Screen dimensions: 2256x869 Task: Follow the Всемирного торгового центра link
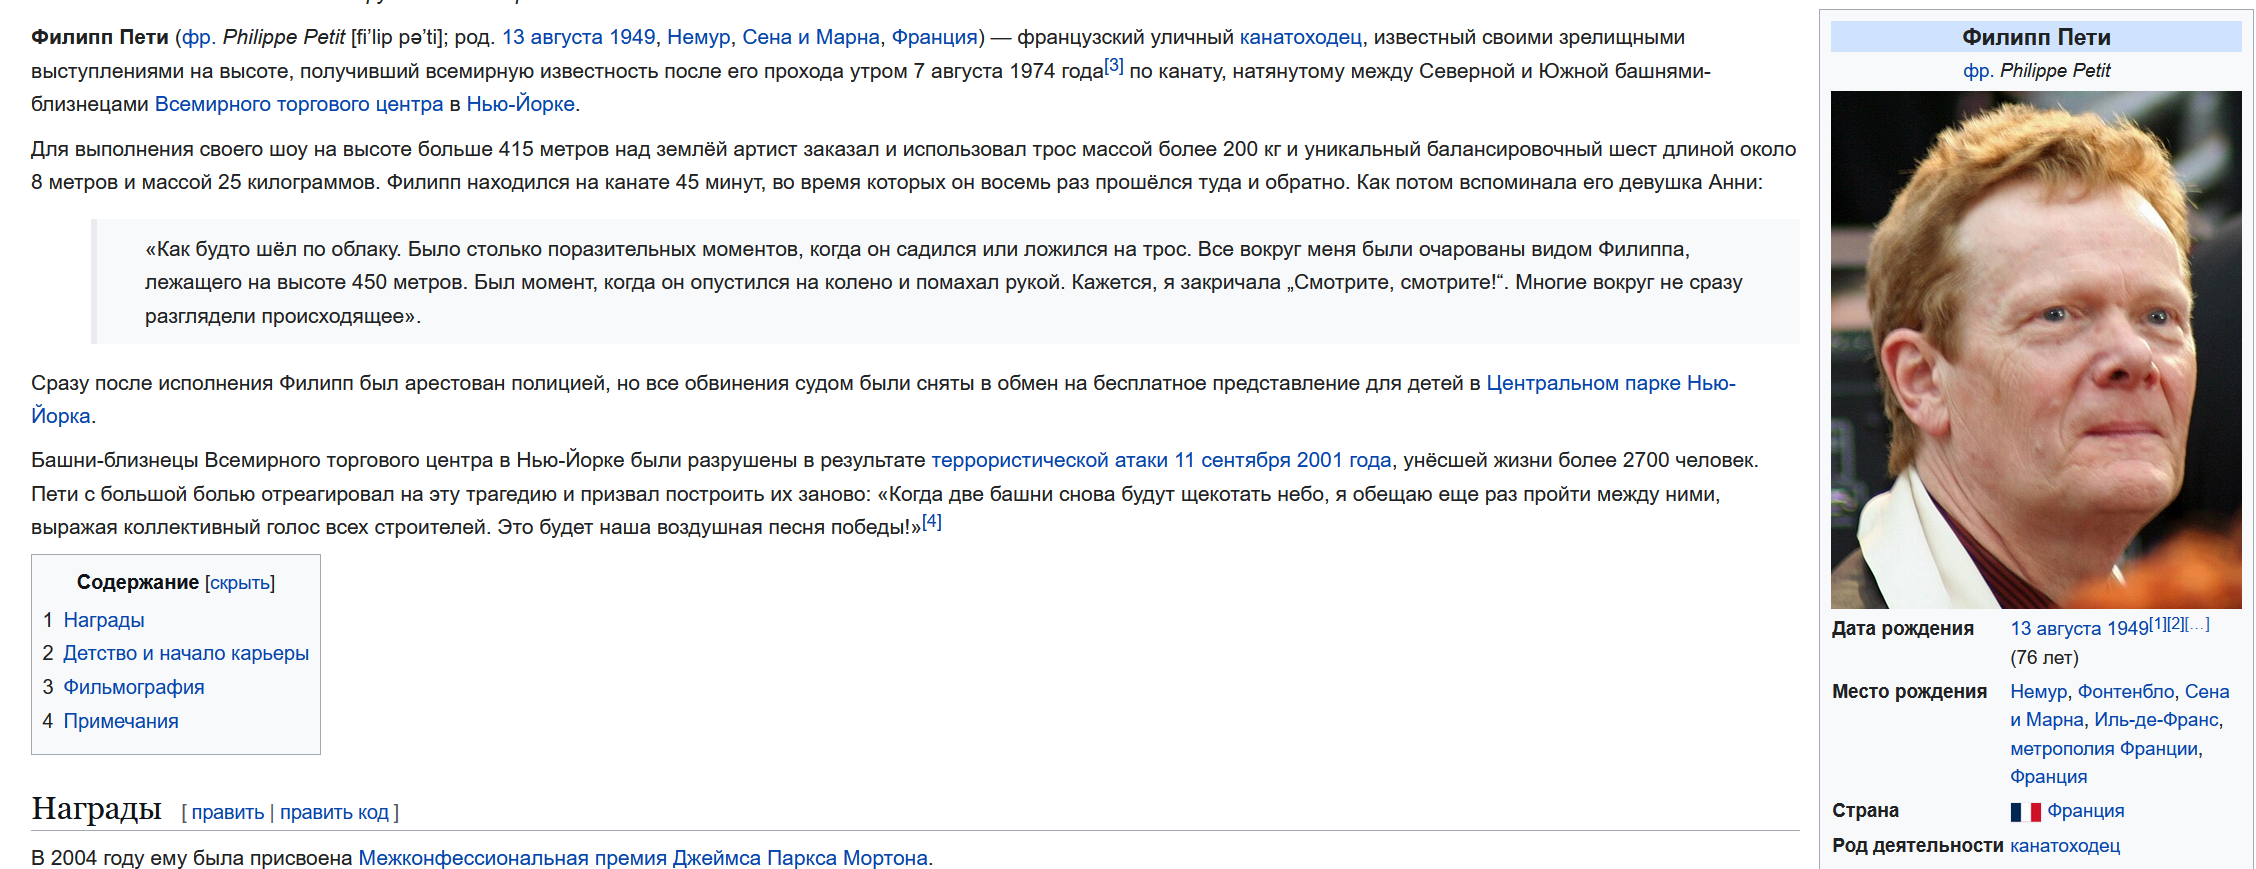(299, 104)
